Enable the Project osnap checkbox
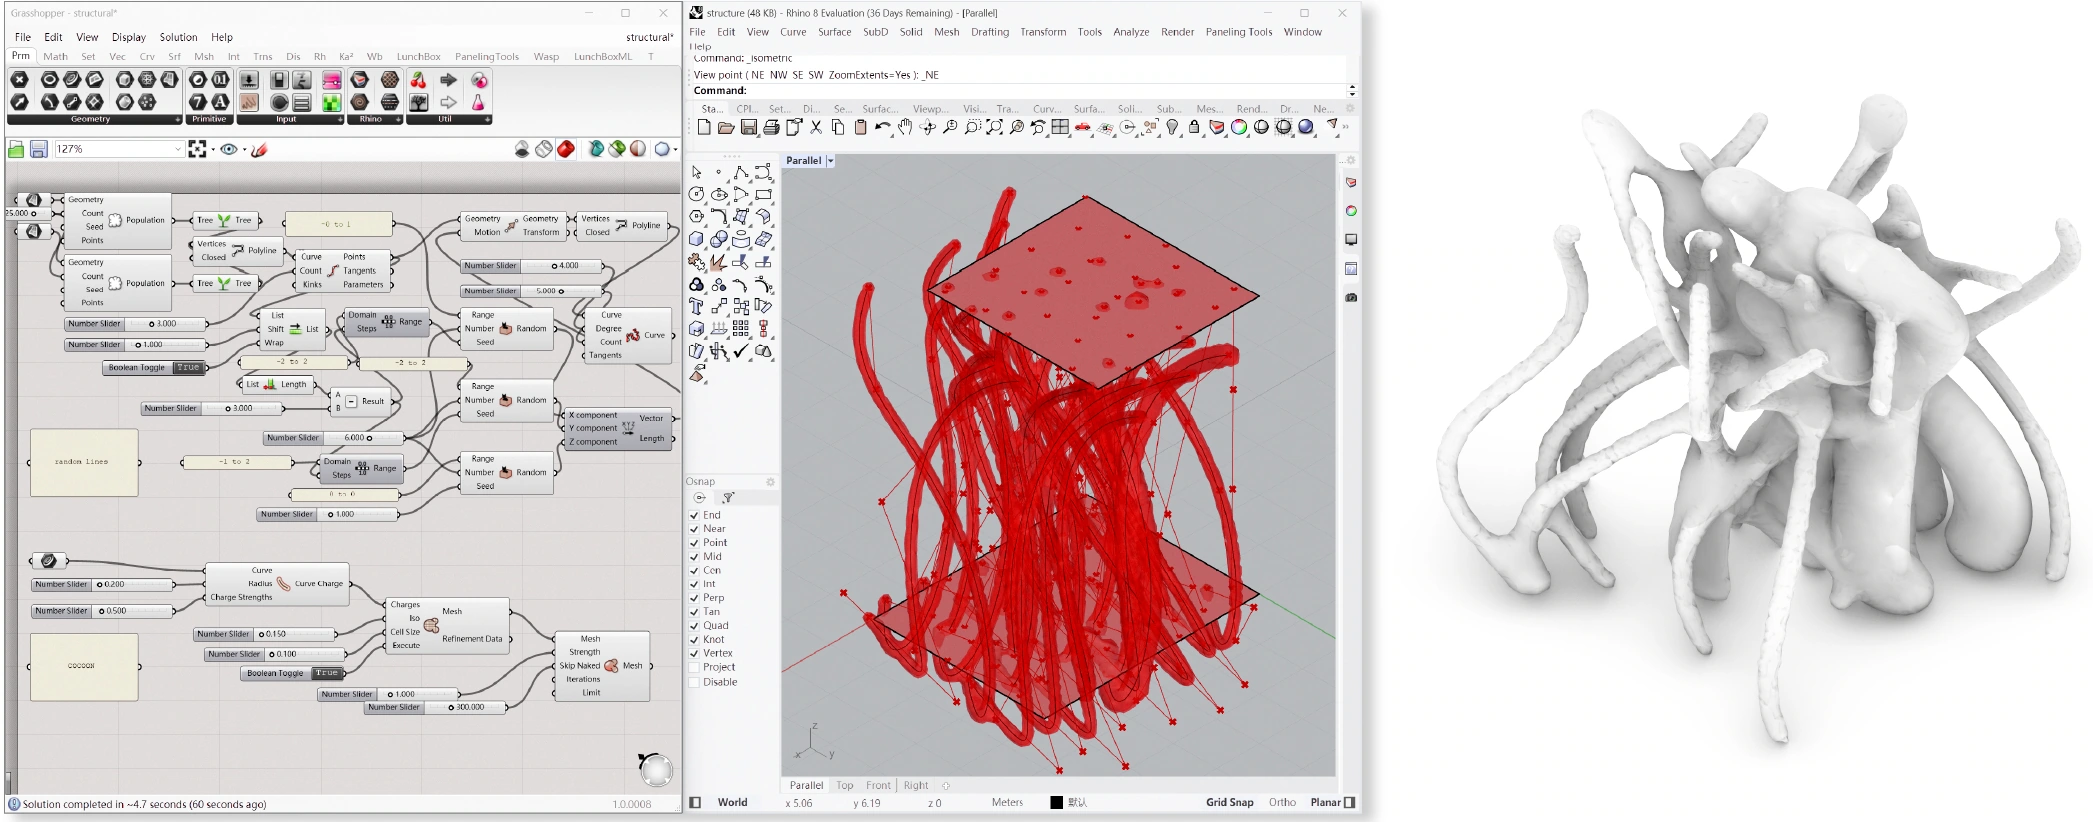 694,667
